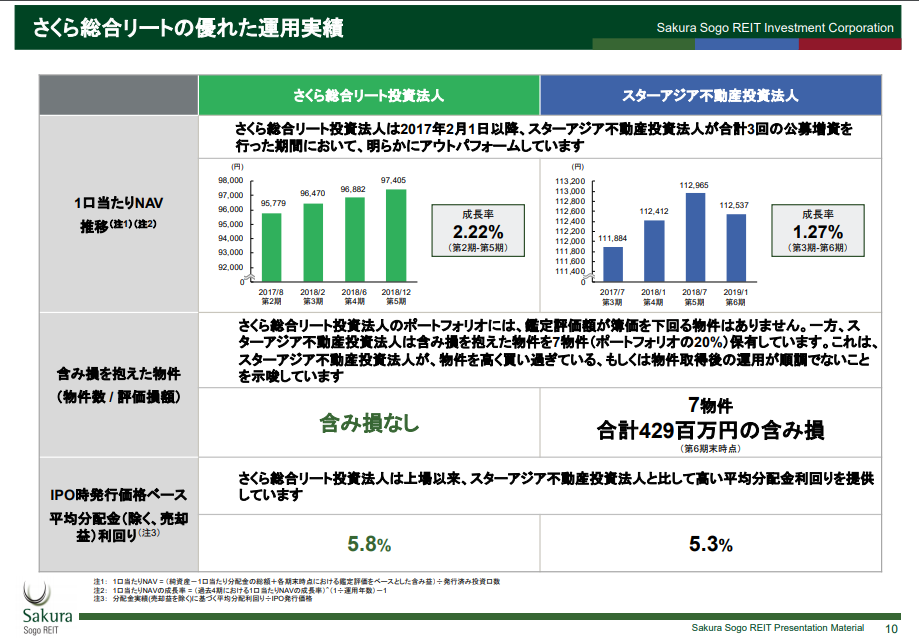Viewport: 919px width, 638px height.
Task: Click axis label 2017/8 第2期
Action: point(271,296)
